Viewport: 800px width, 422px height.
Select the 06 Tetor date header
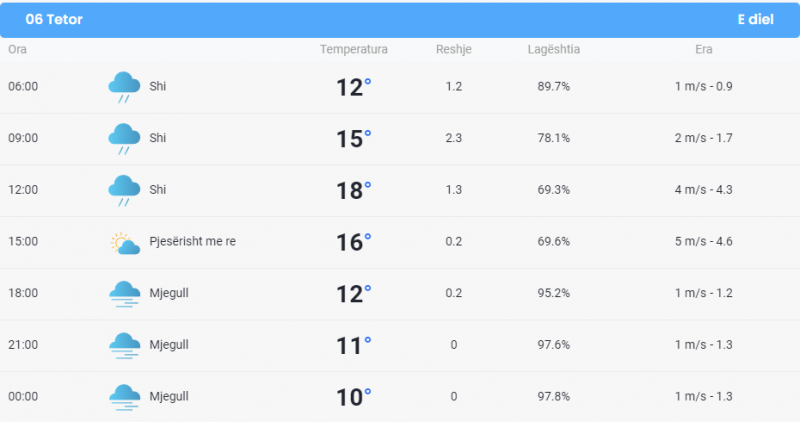[54, 19]
